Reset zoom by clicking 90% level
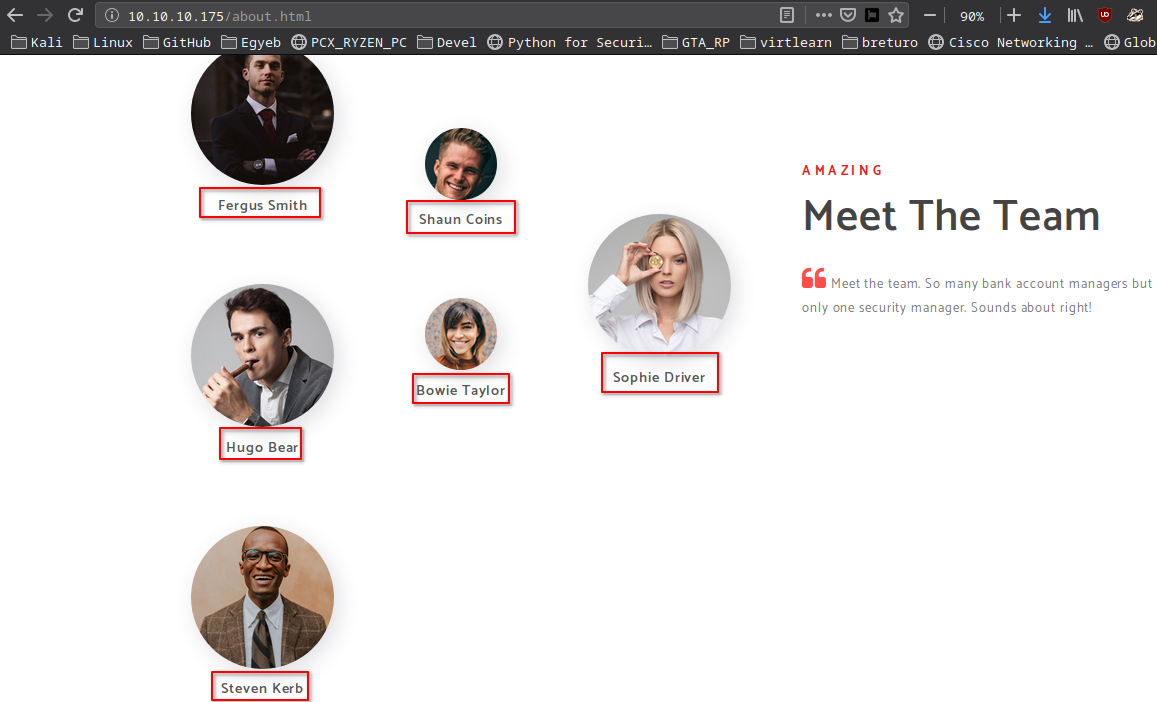 971,16
